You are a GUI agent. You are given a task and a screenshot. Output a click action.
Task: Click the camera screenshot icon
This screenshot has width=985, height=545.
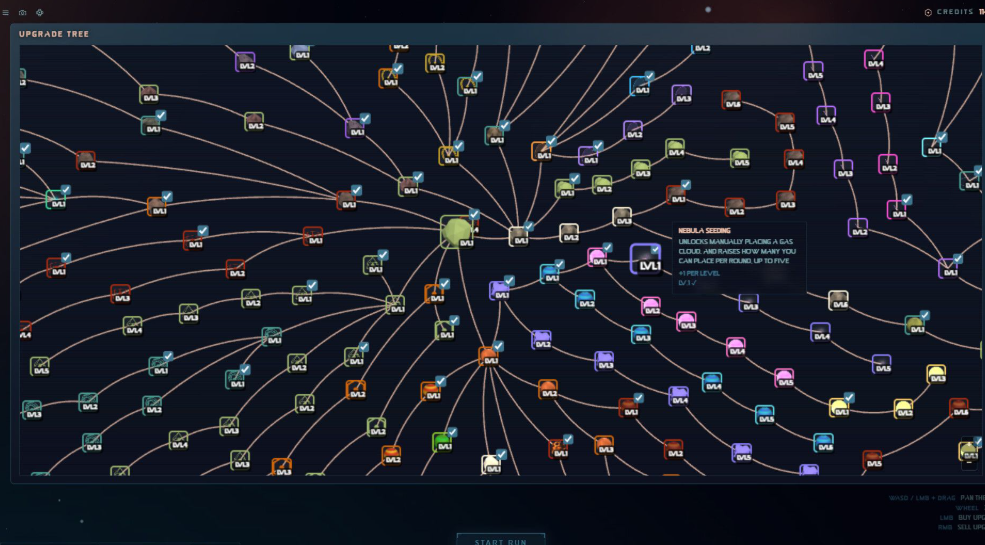coord(23,13)
